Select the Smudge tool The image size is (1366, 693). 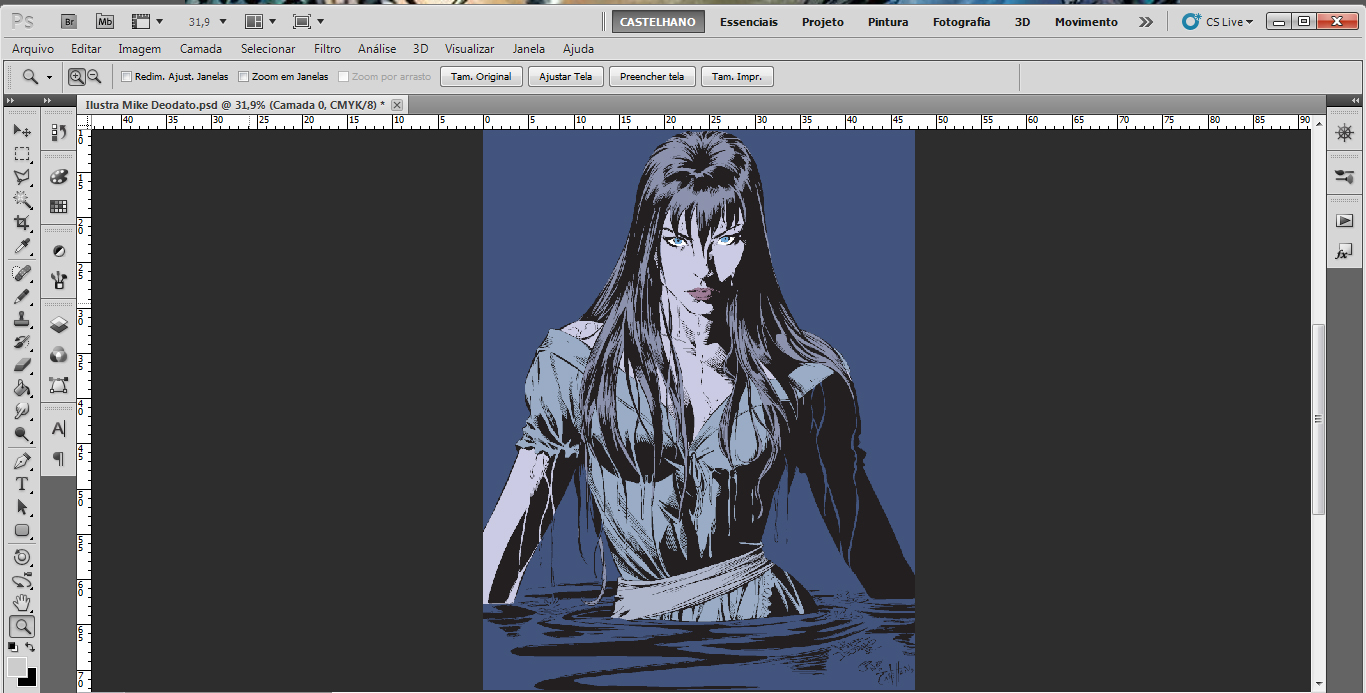[21, 411]
